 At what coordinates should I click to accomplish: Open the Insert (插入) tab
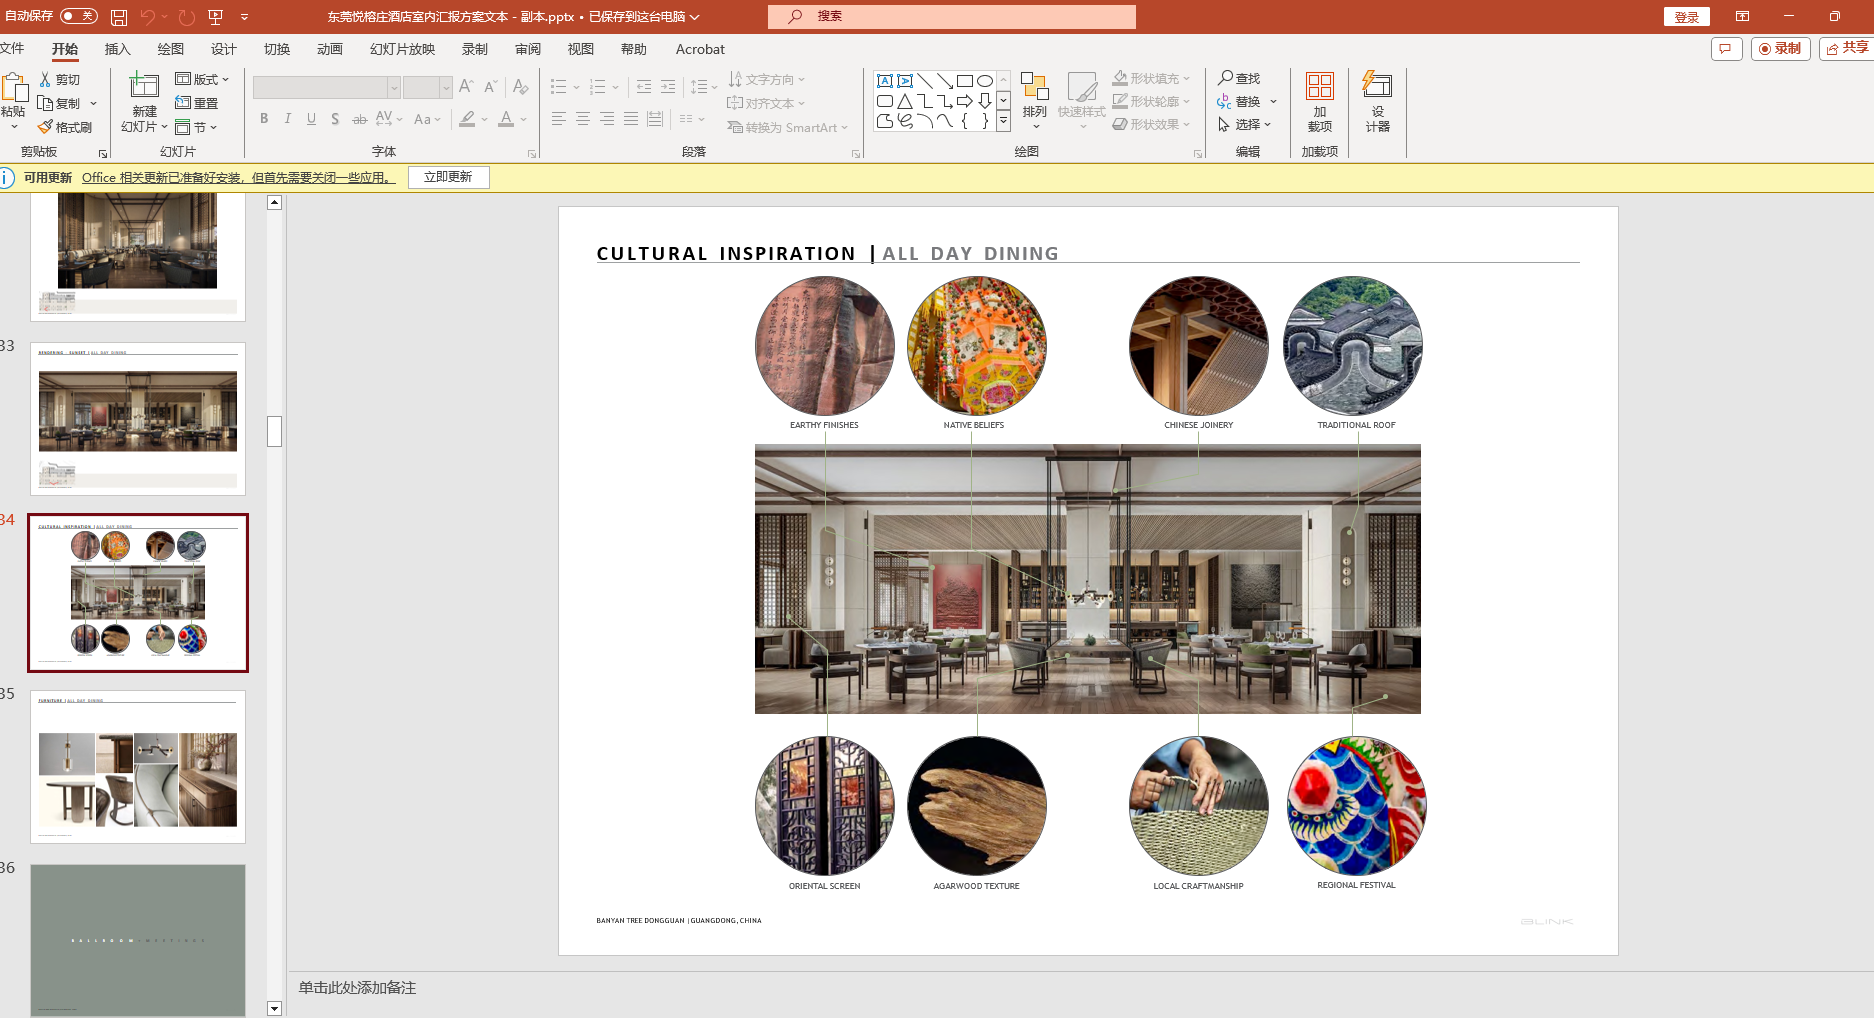pyautogui.click(x=118, y=49)
